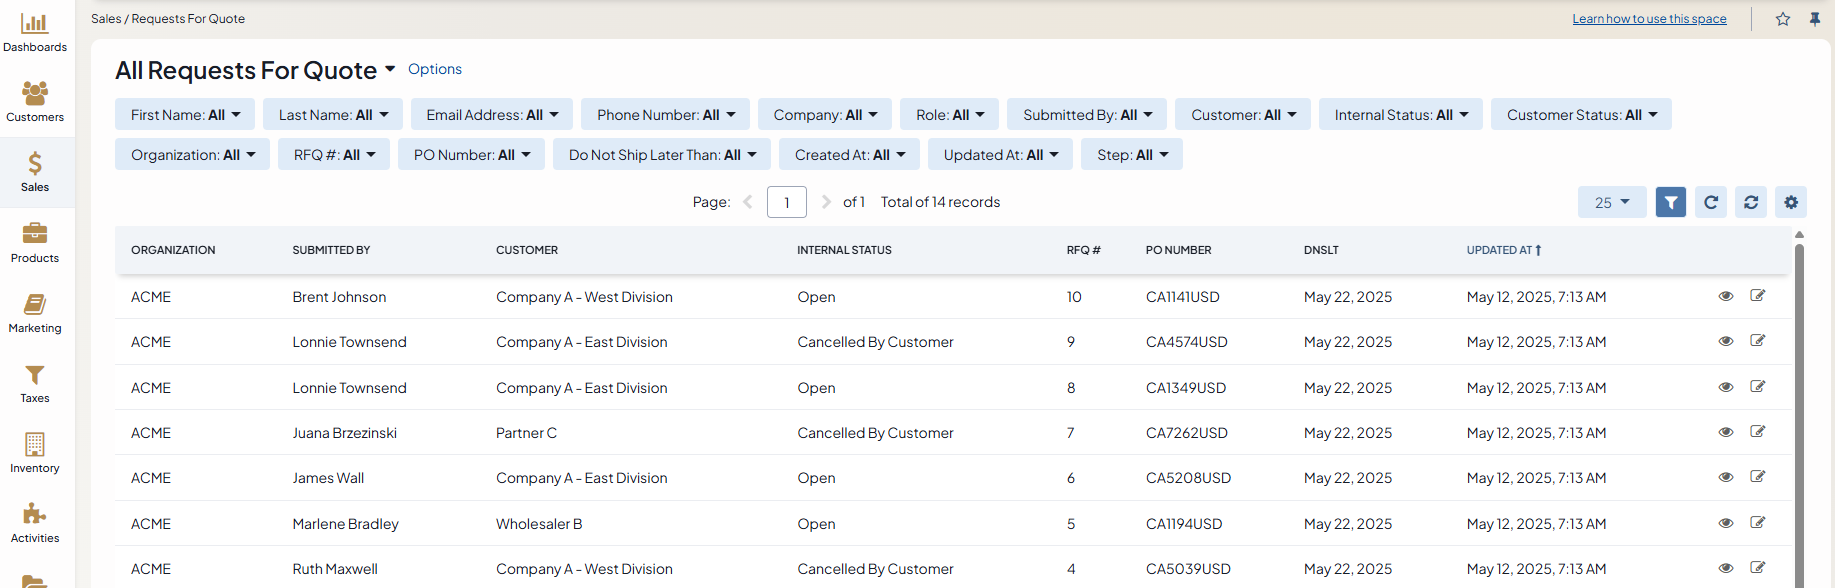Click eye icon for Juana Brzezinski row
The image size is (1835, 588).
[x=1725, y=432]
